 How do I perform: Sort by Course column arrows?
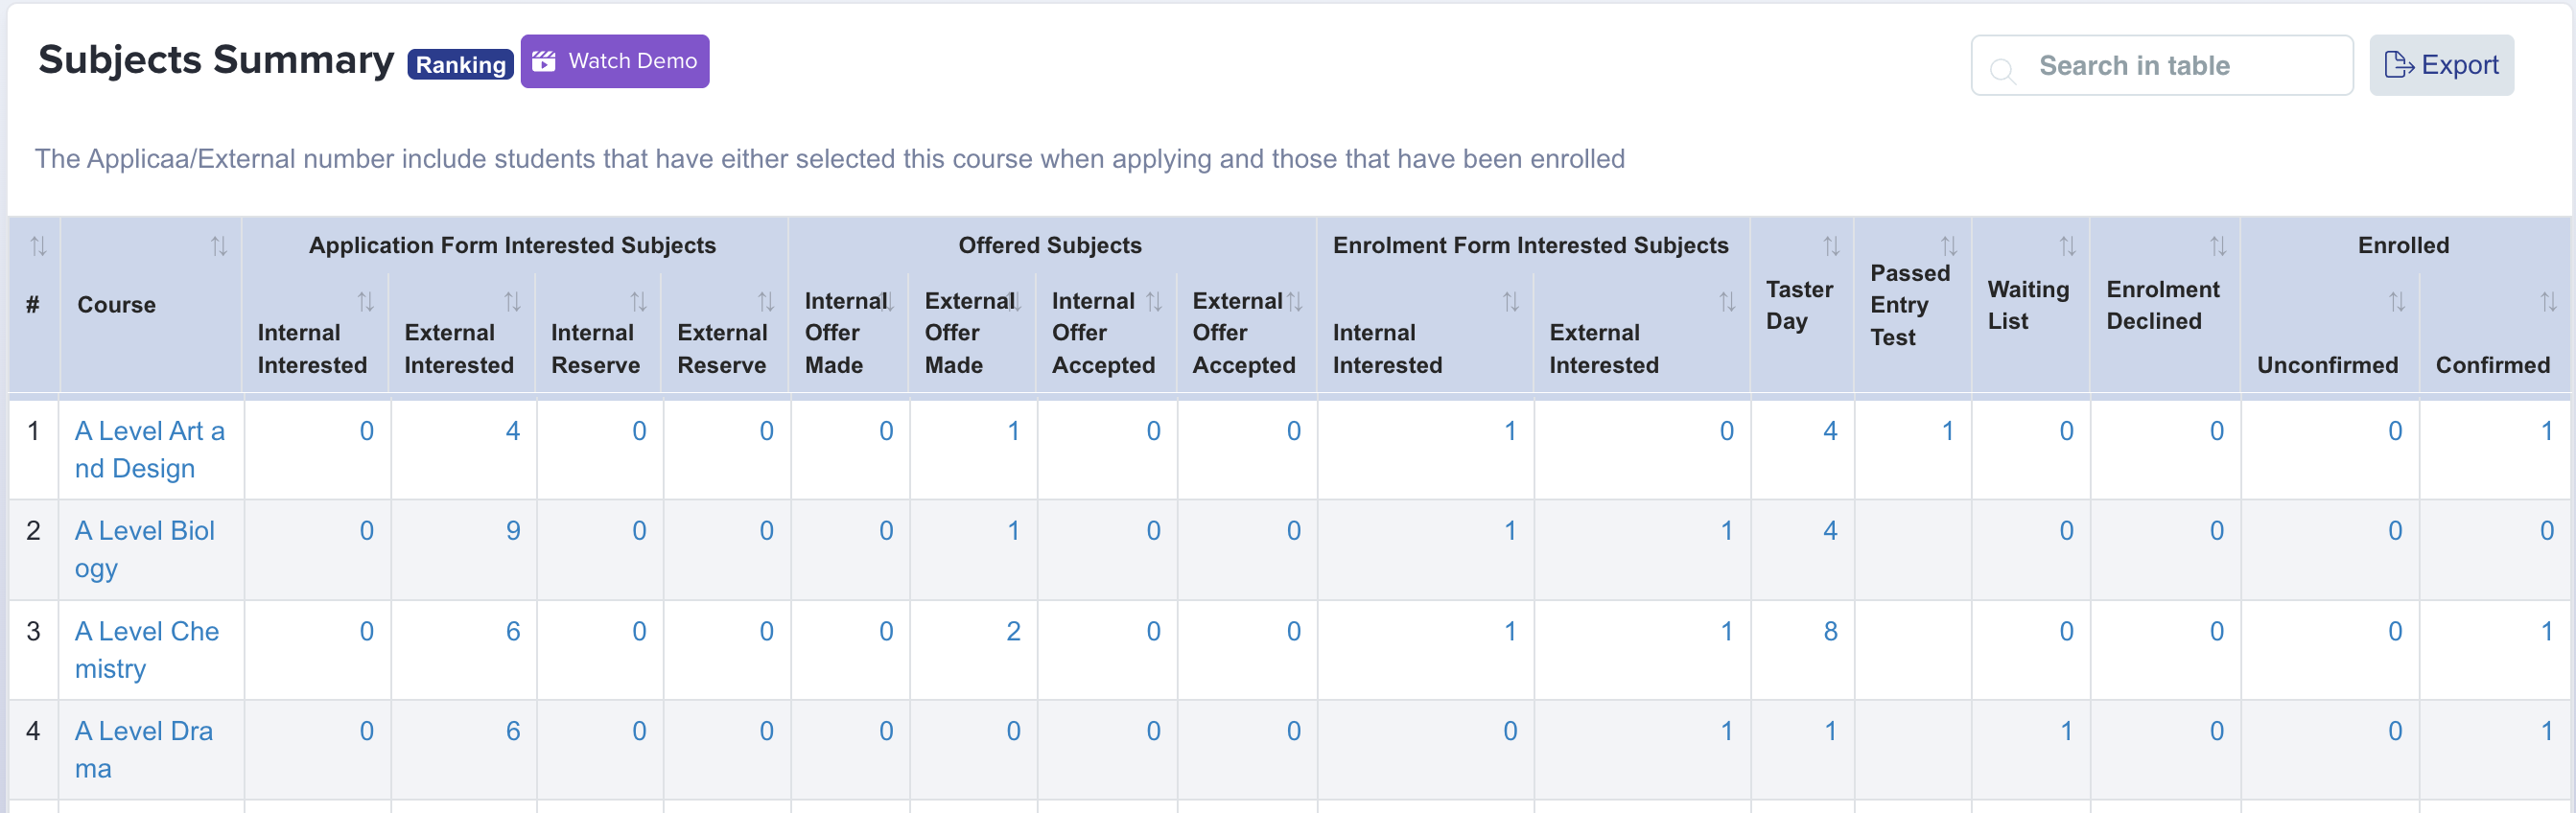(219, 246)
